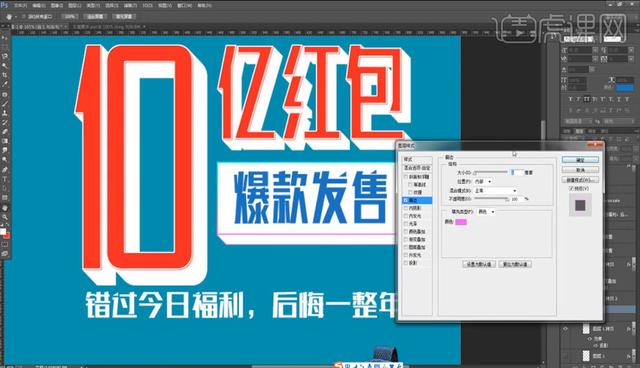The height and width of the screenshot is (368, 640).
Task: Toggle Strikethrough in Character panel
Action: (x=627, y=99)
